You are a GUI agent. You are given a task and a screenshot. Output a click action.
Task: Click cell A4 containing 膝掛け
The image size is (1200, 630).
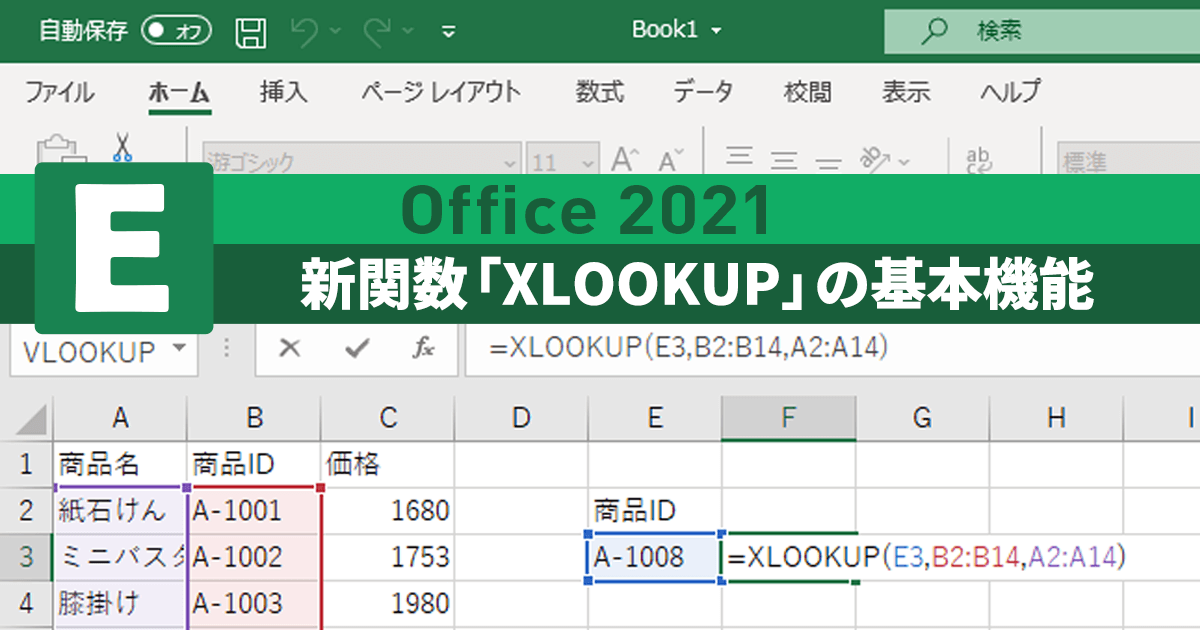[x=120, y=603]
